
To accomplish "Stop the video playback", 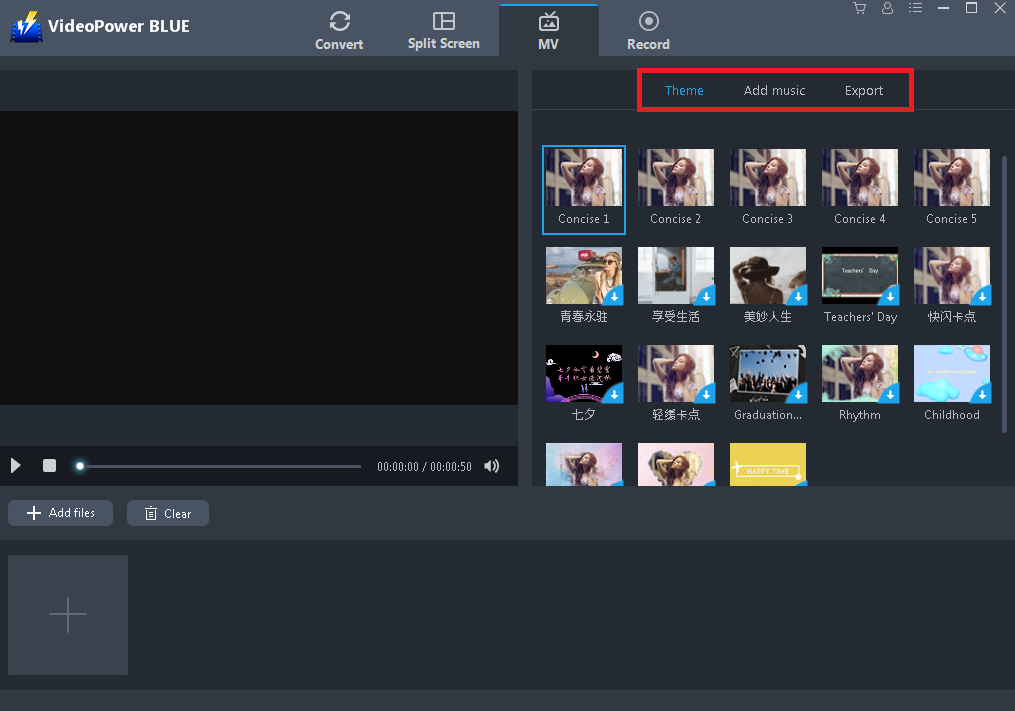I will 48,465.
